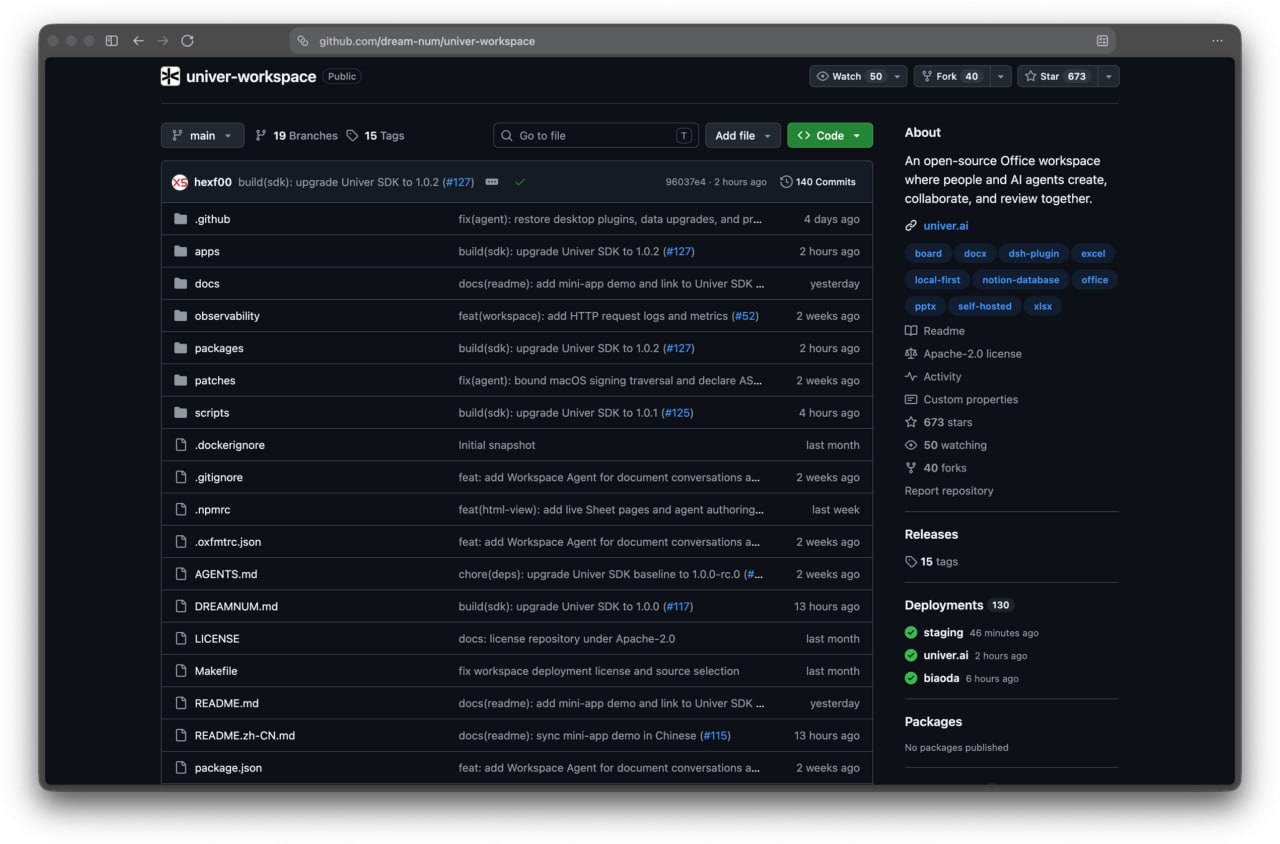Click the Safari sidebar toggle icon

click(112, 41)
